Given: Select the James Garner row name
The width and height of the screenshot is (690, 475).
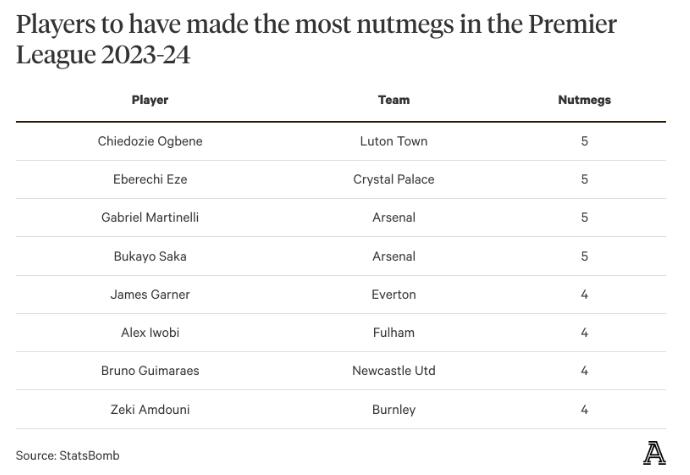Looking at the screenshot, I should 150,295.
